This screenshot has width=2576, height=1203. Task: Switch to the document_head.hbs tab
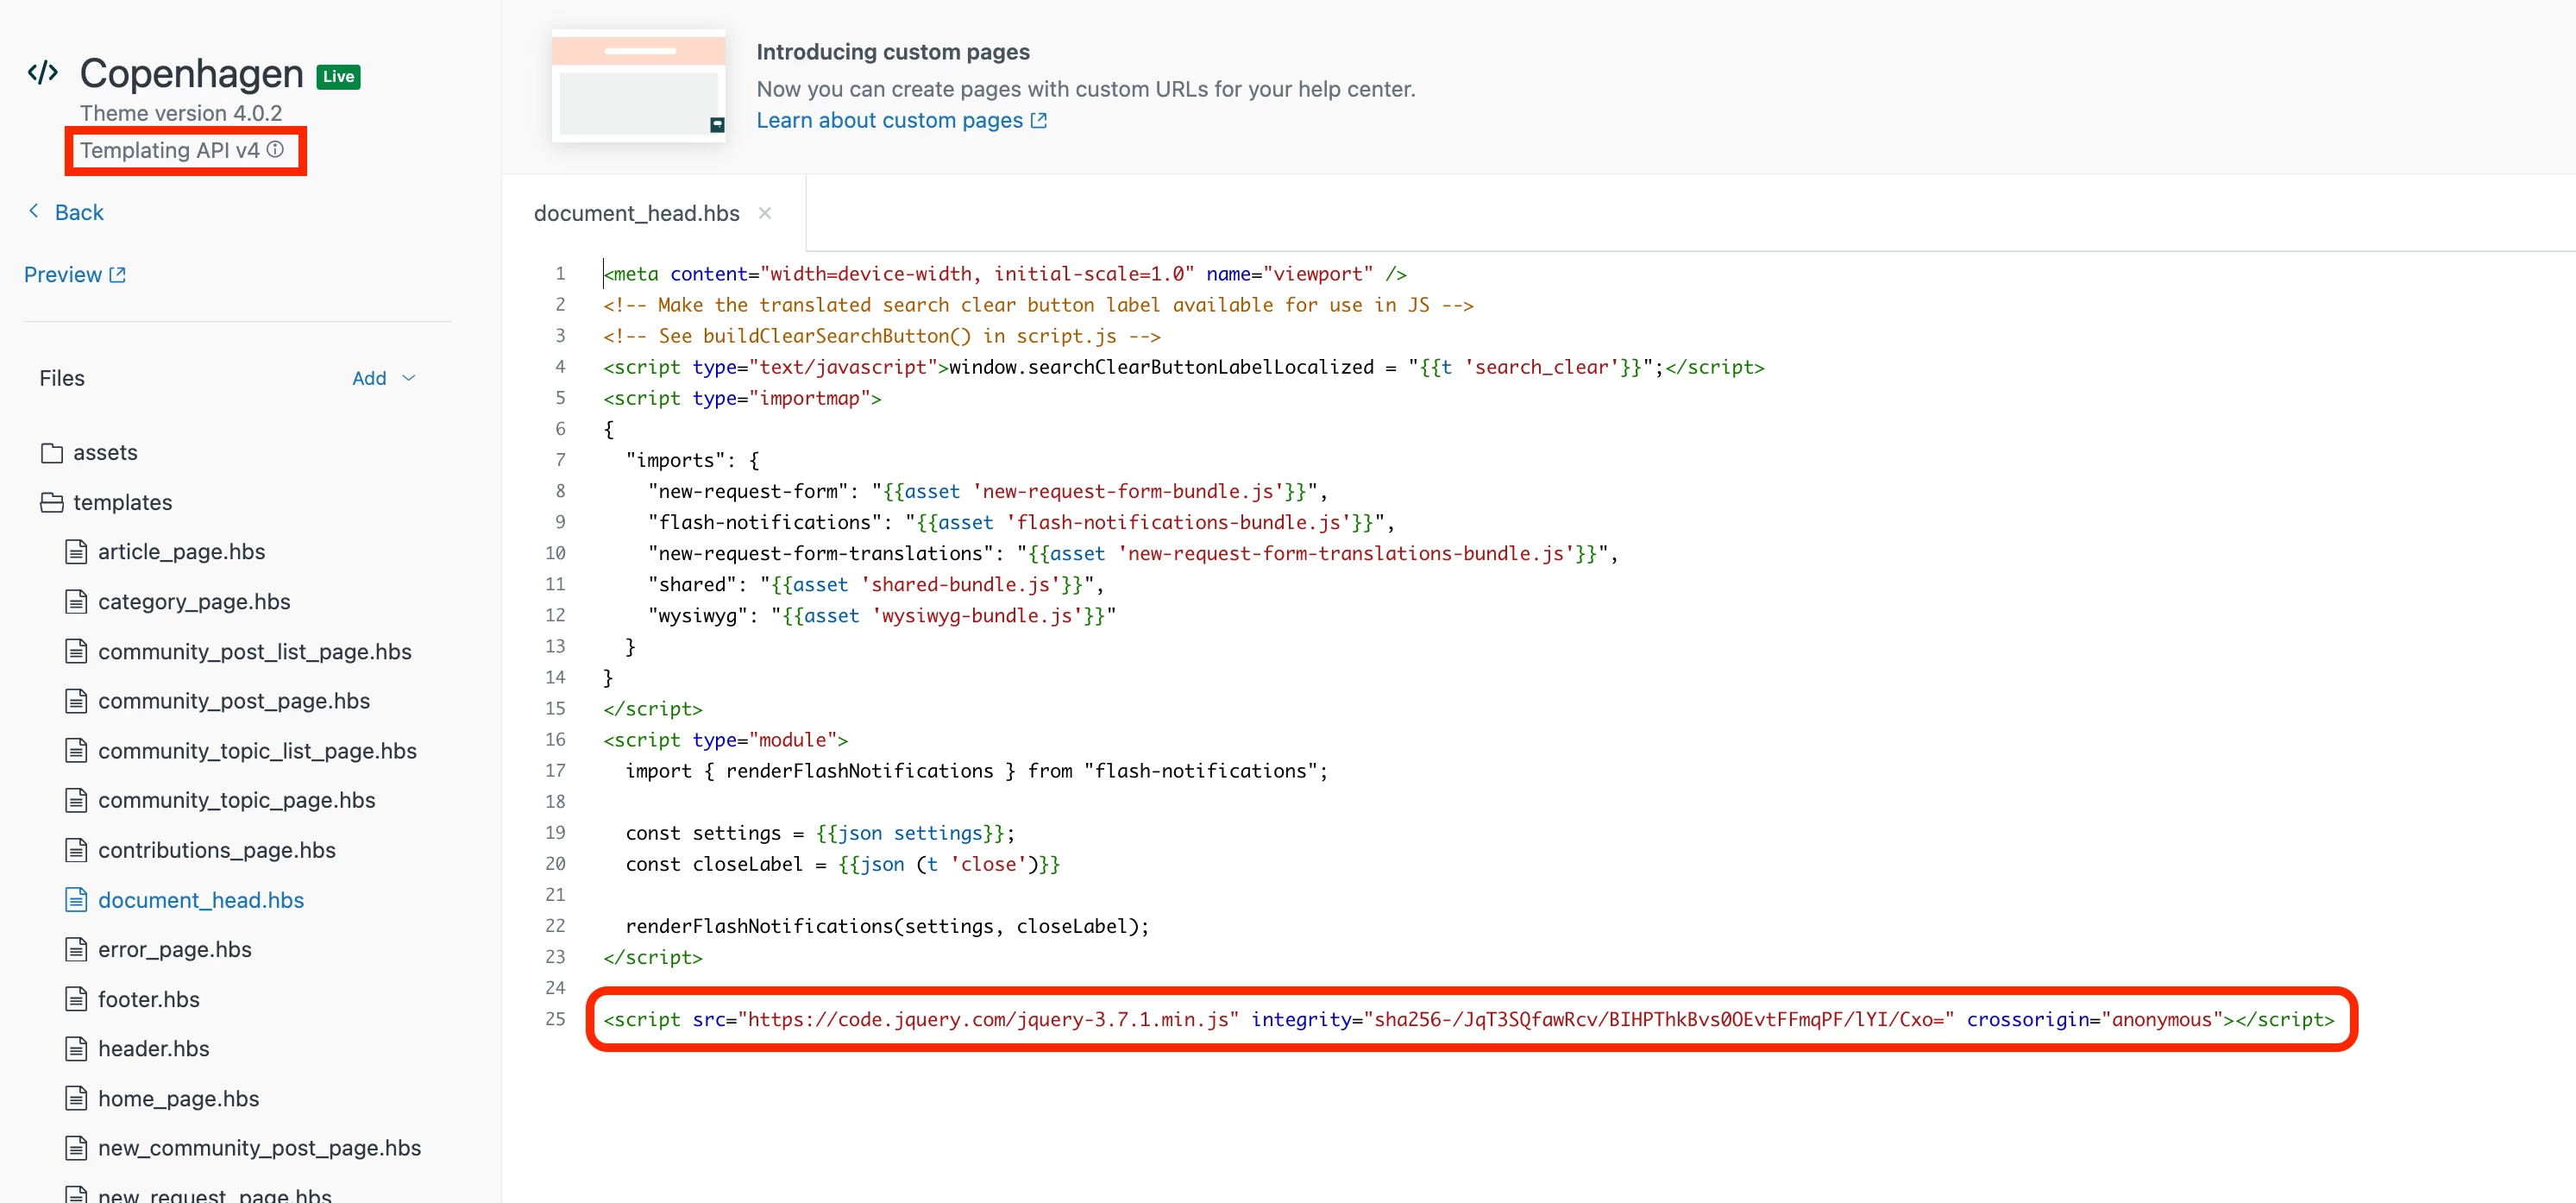click(636, 213)
